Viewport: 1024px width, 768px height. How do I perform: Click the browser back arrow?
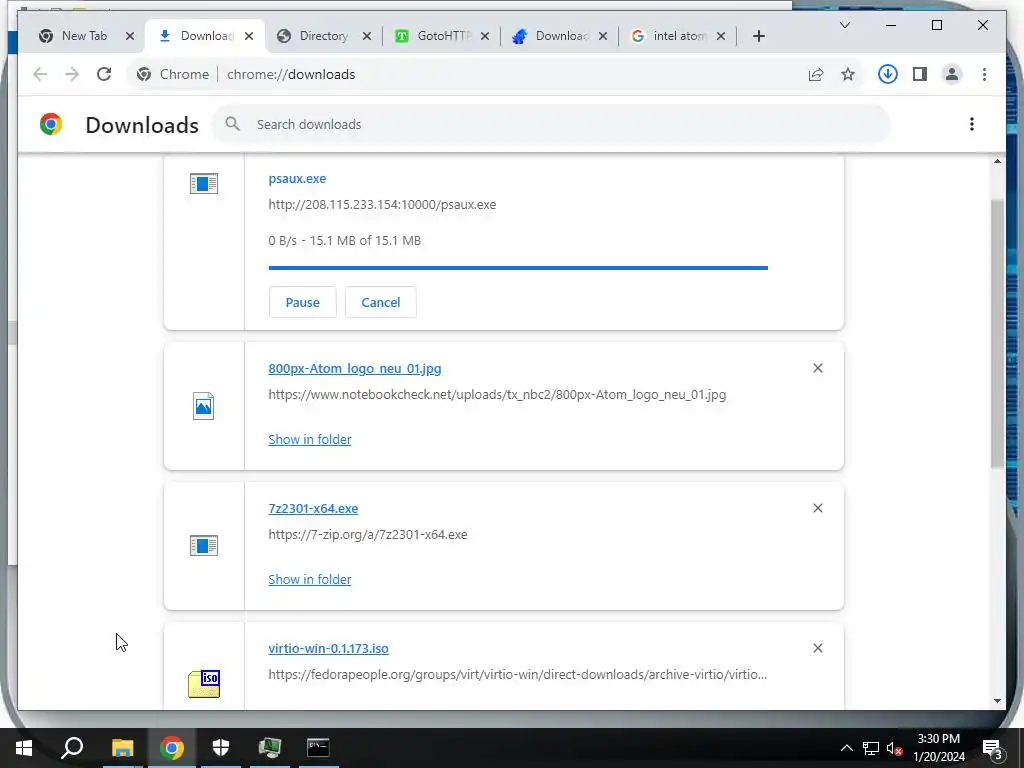pos(40,74)
